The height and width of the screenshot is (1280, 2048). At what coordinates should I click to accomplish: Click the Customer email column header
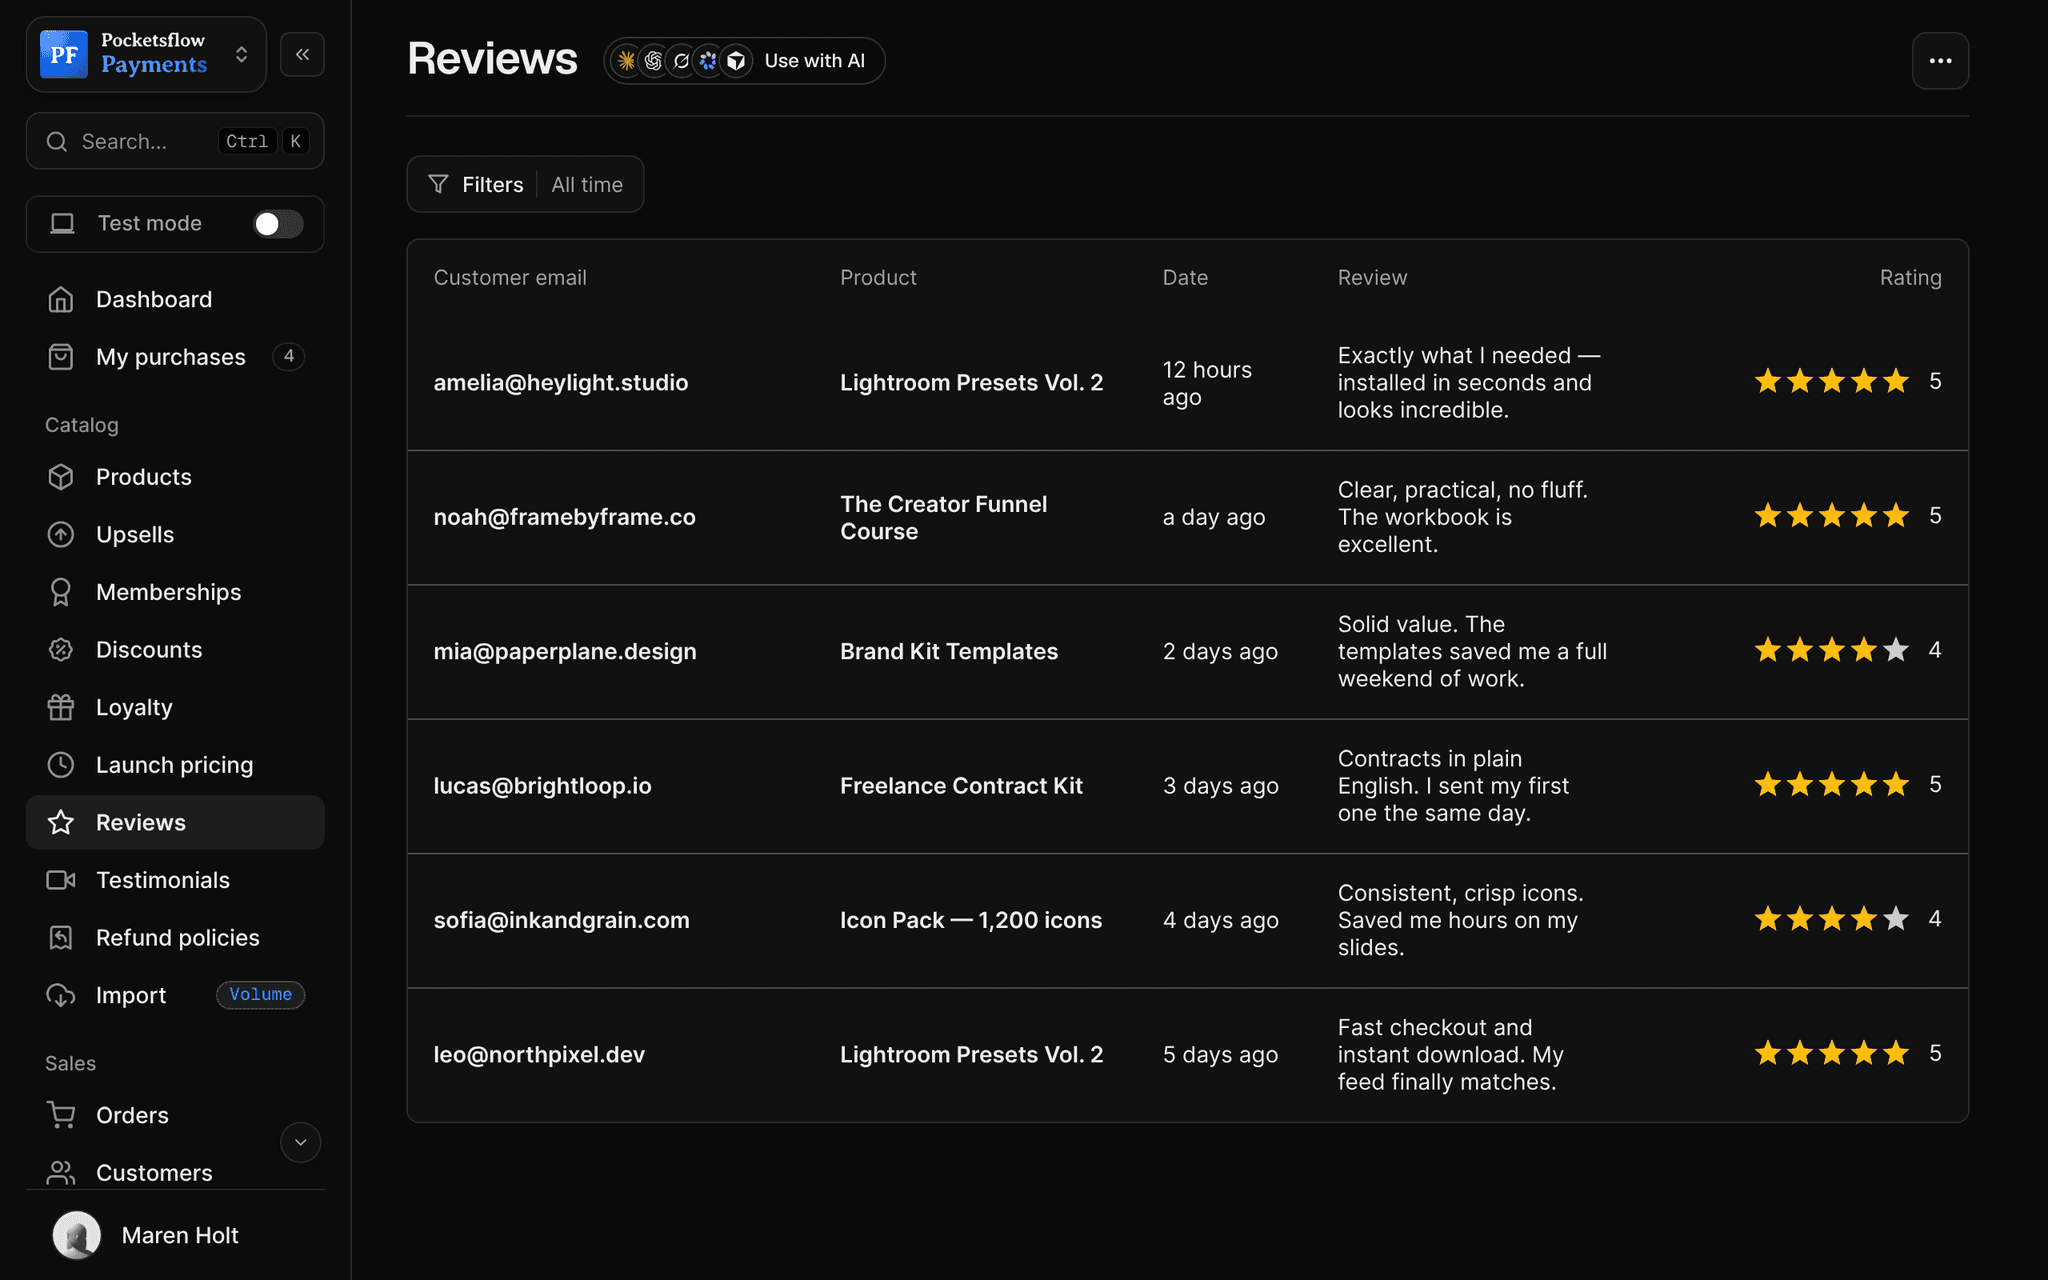coord(510,278)
